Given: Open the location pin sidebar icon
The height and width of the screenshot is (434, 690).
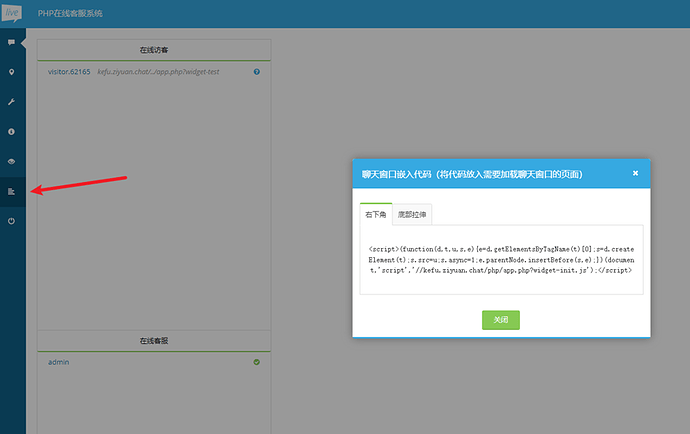Looking at the screenshot, I should coord(11,72).
